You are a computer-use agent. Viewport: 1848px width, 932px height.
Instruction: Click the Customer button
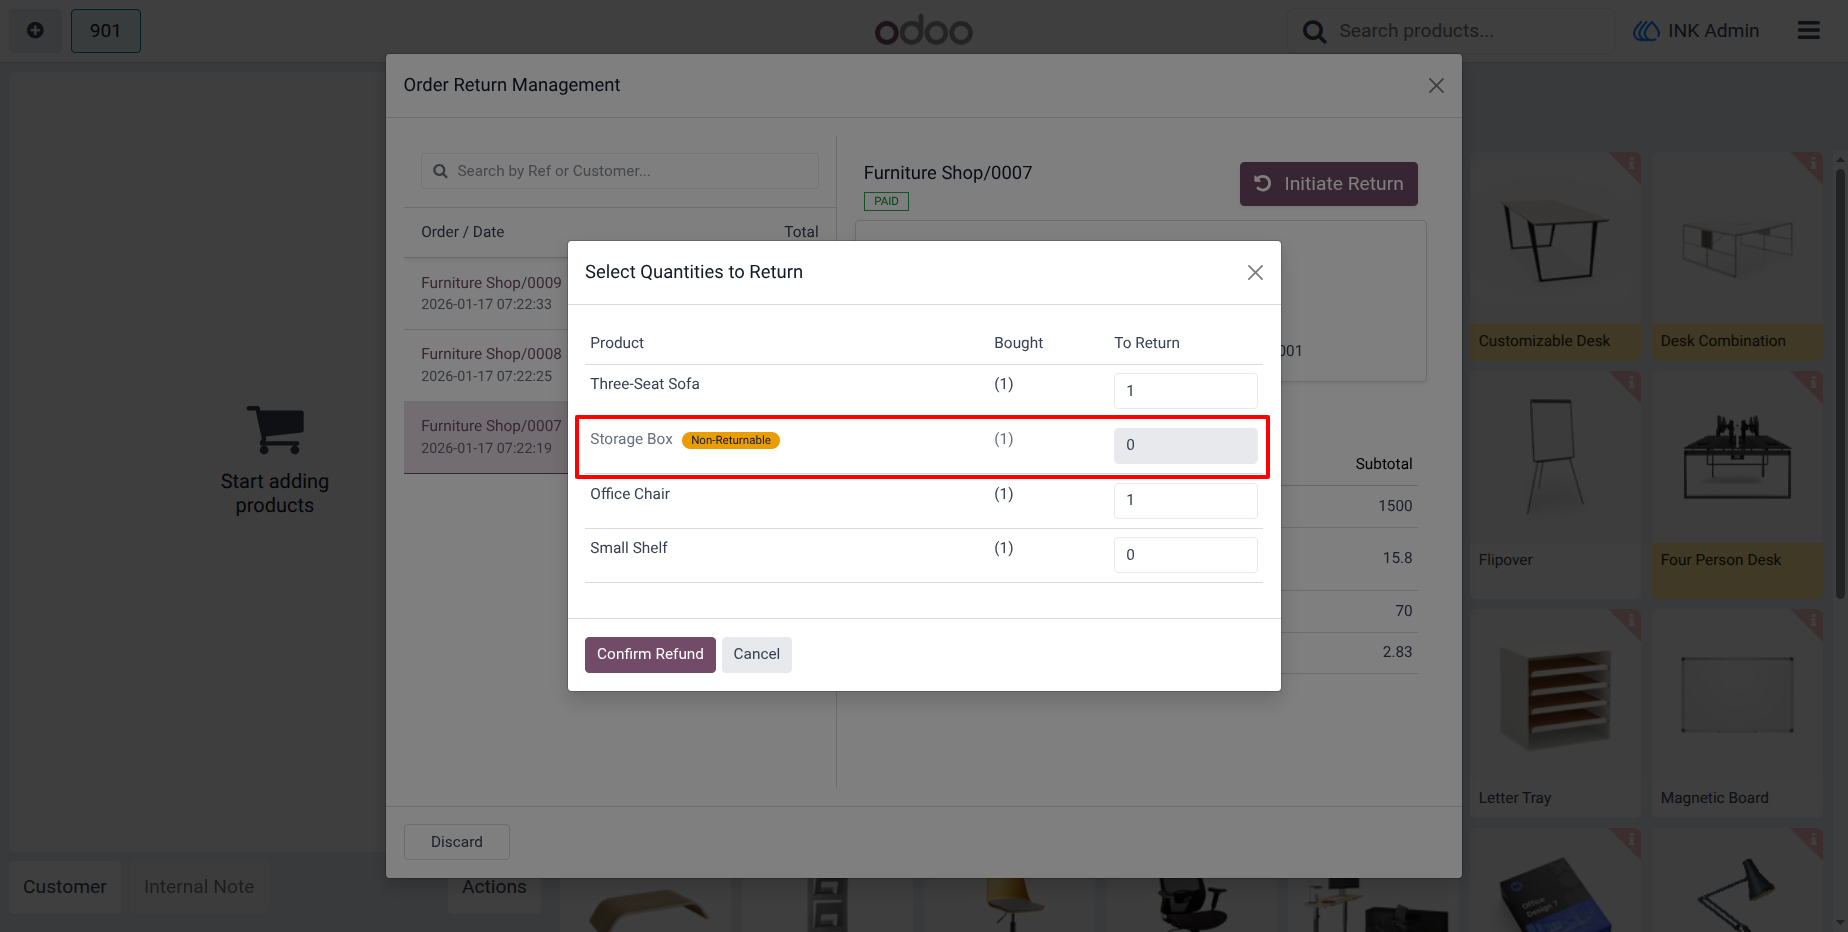(65, 887)
